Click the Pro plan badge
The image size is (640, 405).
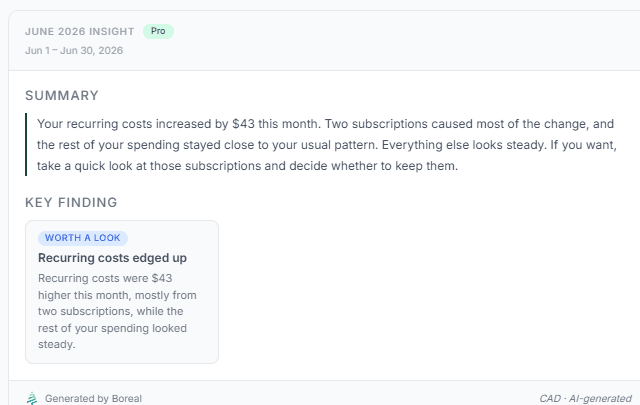[158, 31]
